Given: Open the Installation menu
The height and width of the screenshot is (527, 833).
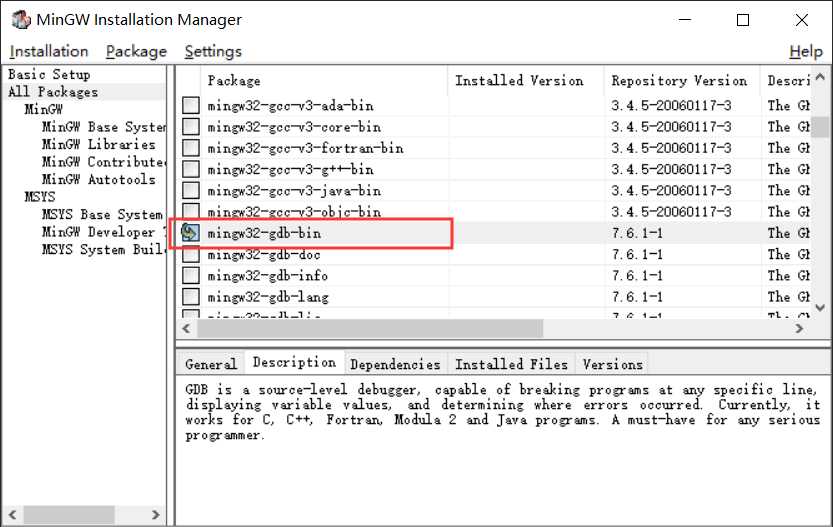Looking at the screenshot, I should (49, 52).
